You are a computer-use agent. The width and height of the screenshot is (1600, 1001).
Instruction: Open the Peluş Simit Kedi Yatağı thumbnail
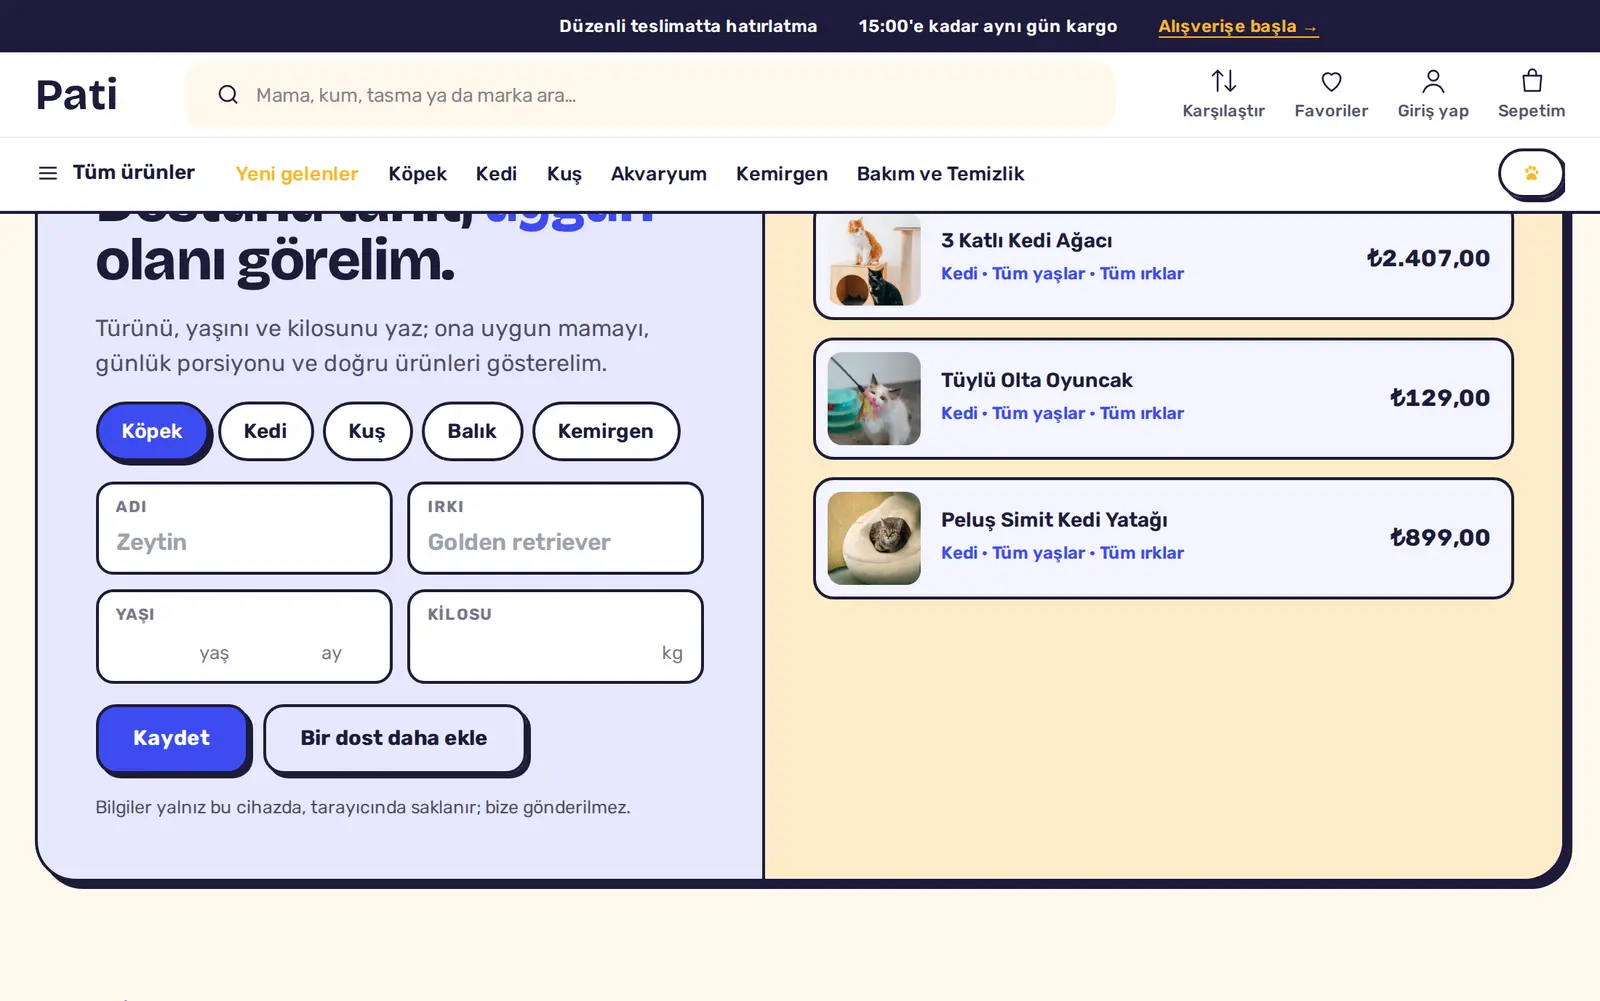(x=874, y=538)
